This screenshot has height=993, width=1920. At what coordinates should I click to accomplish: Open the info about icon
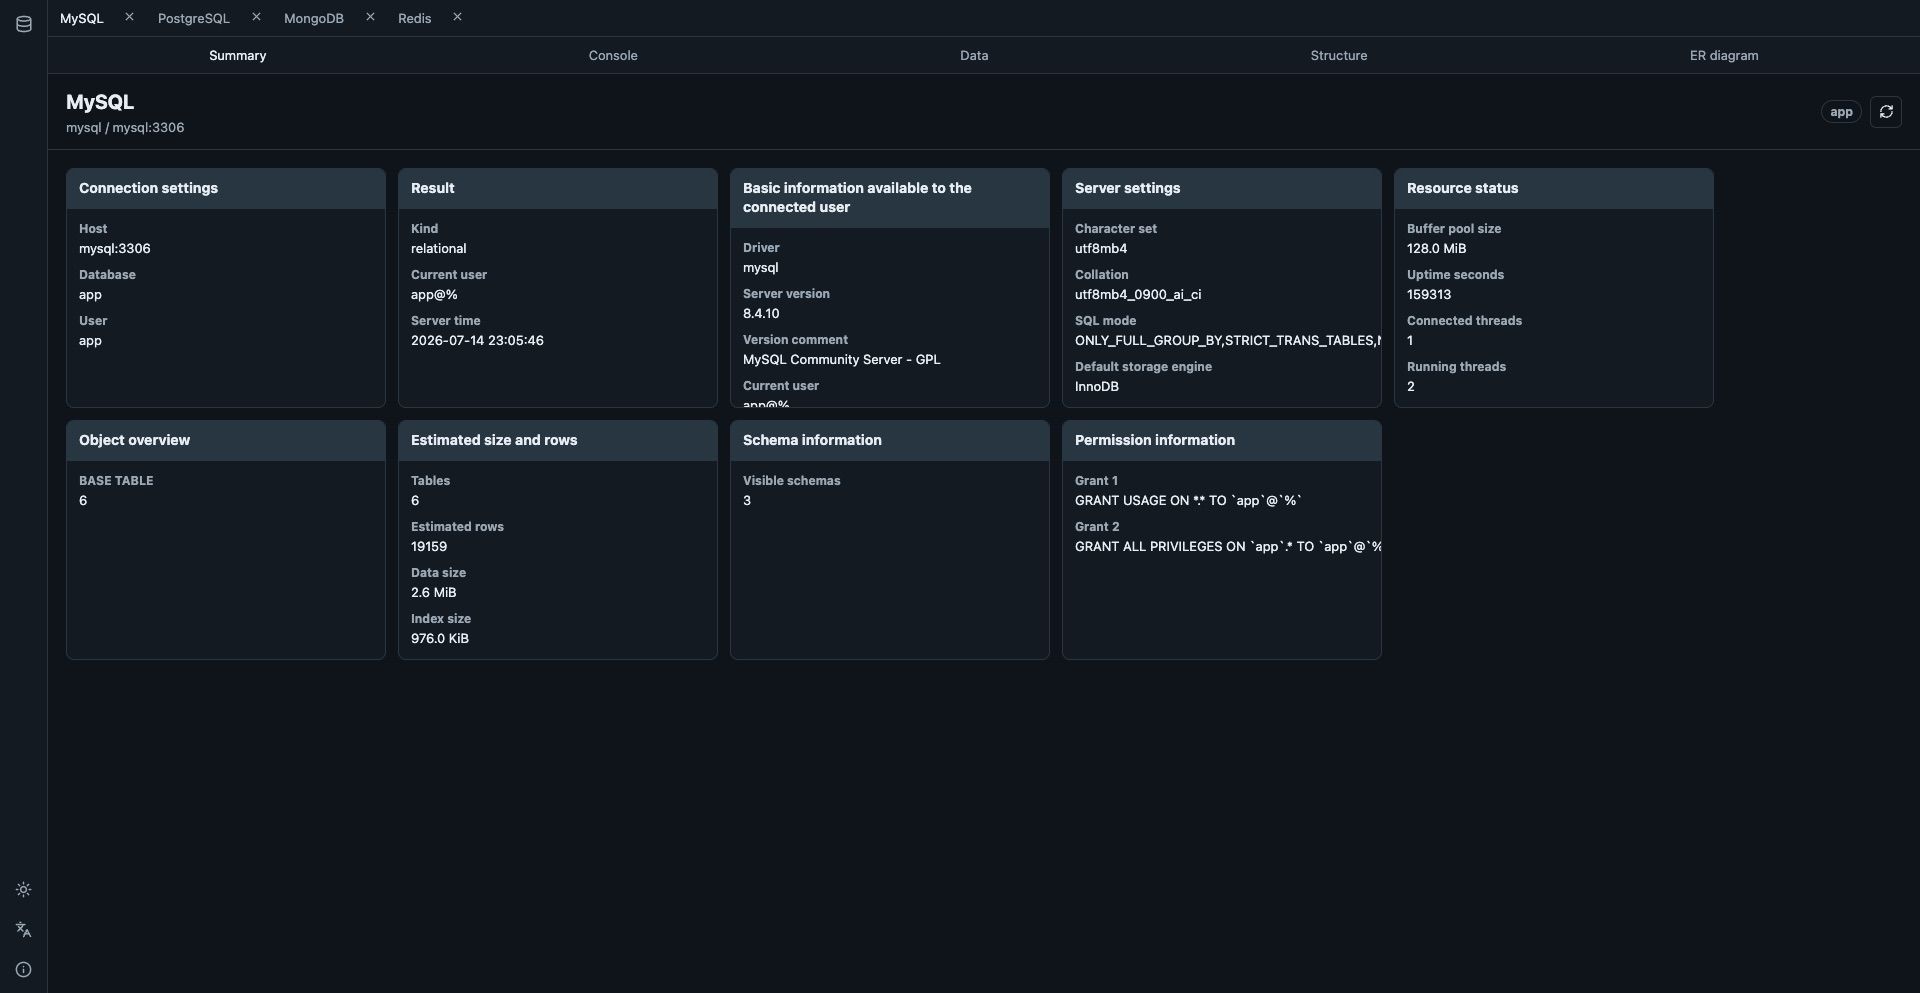(x=24, y=970)
